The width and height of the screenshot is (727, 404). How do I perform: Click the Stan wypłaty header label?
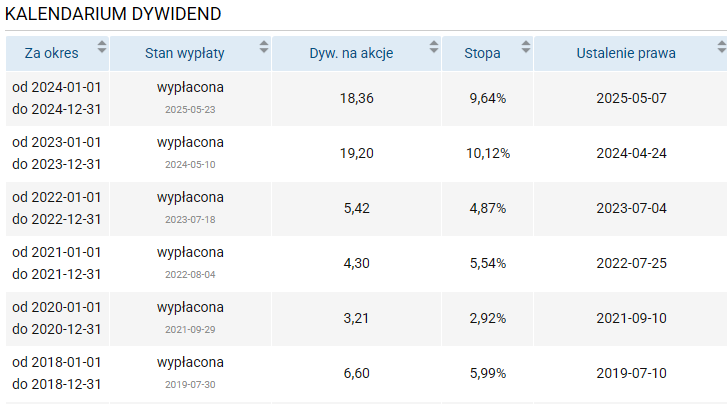[184, 53]
